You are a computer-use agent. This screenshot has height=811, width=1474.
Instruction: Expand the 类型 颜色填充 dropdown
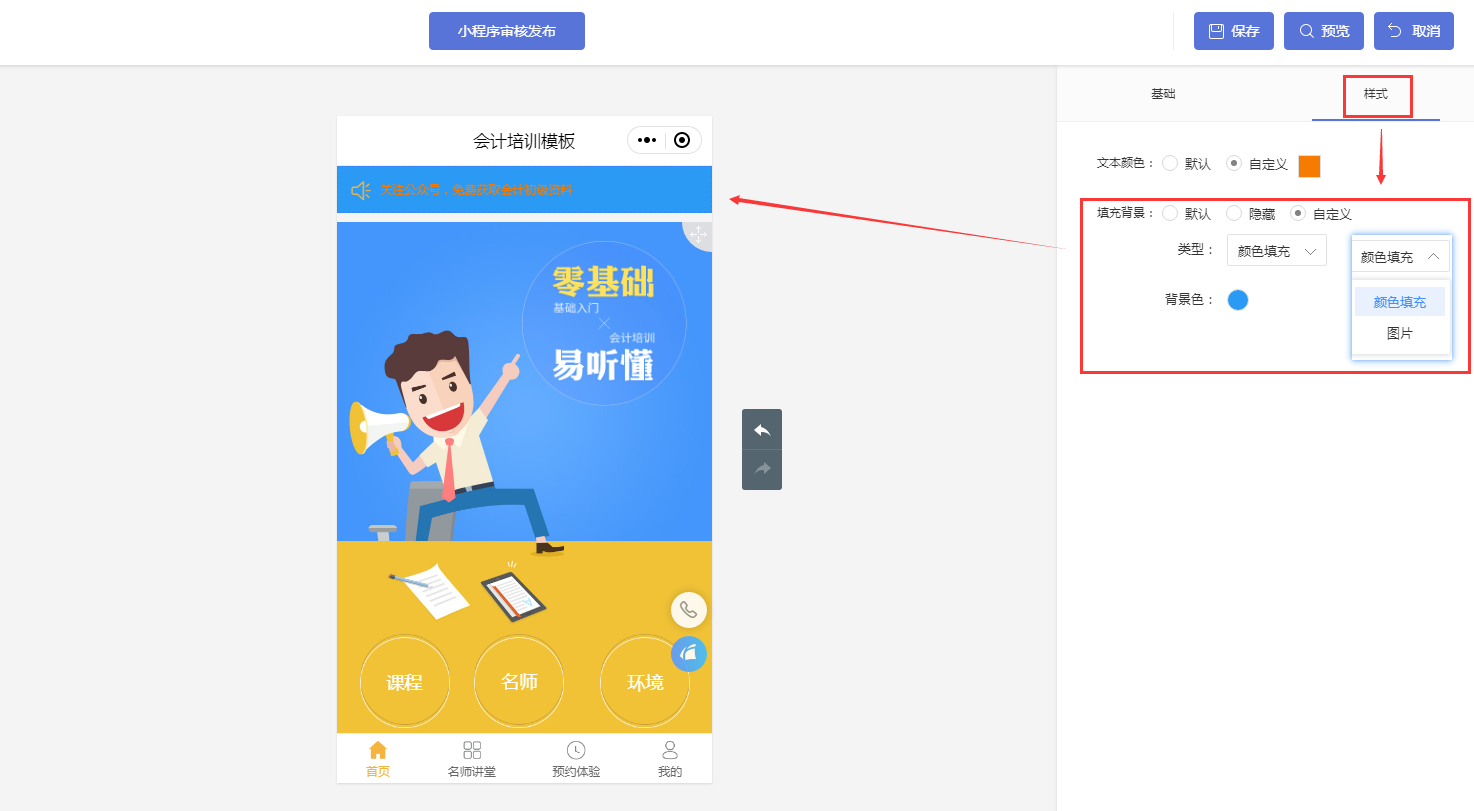pos(1276,251)
